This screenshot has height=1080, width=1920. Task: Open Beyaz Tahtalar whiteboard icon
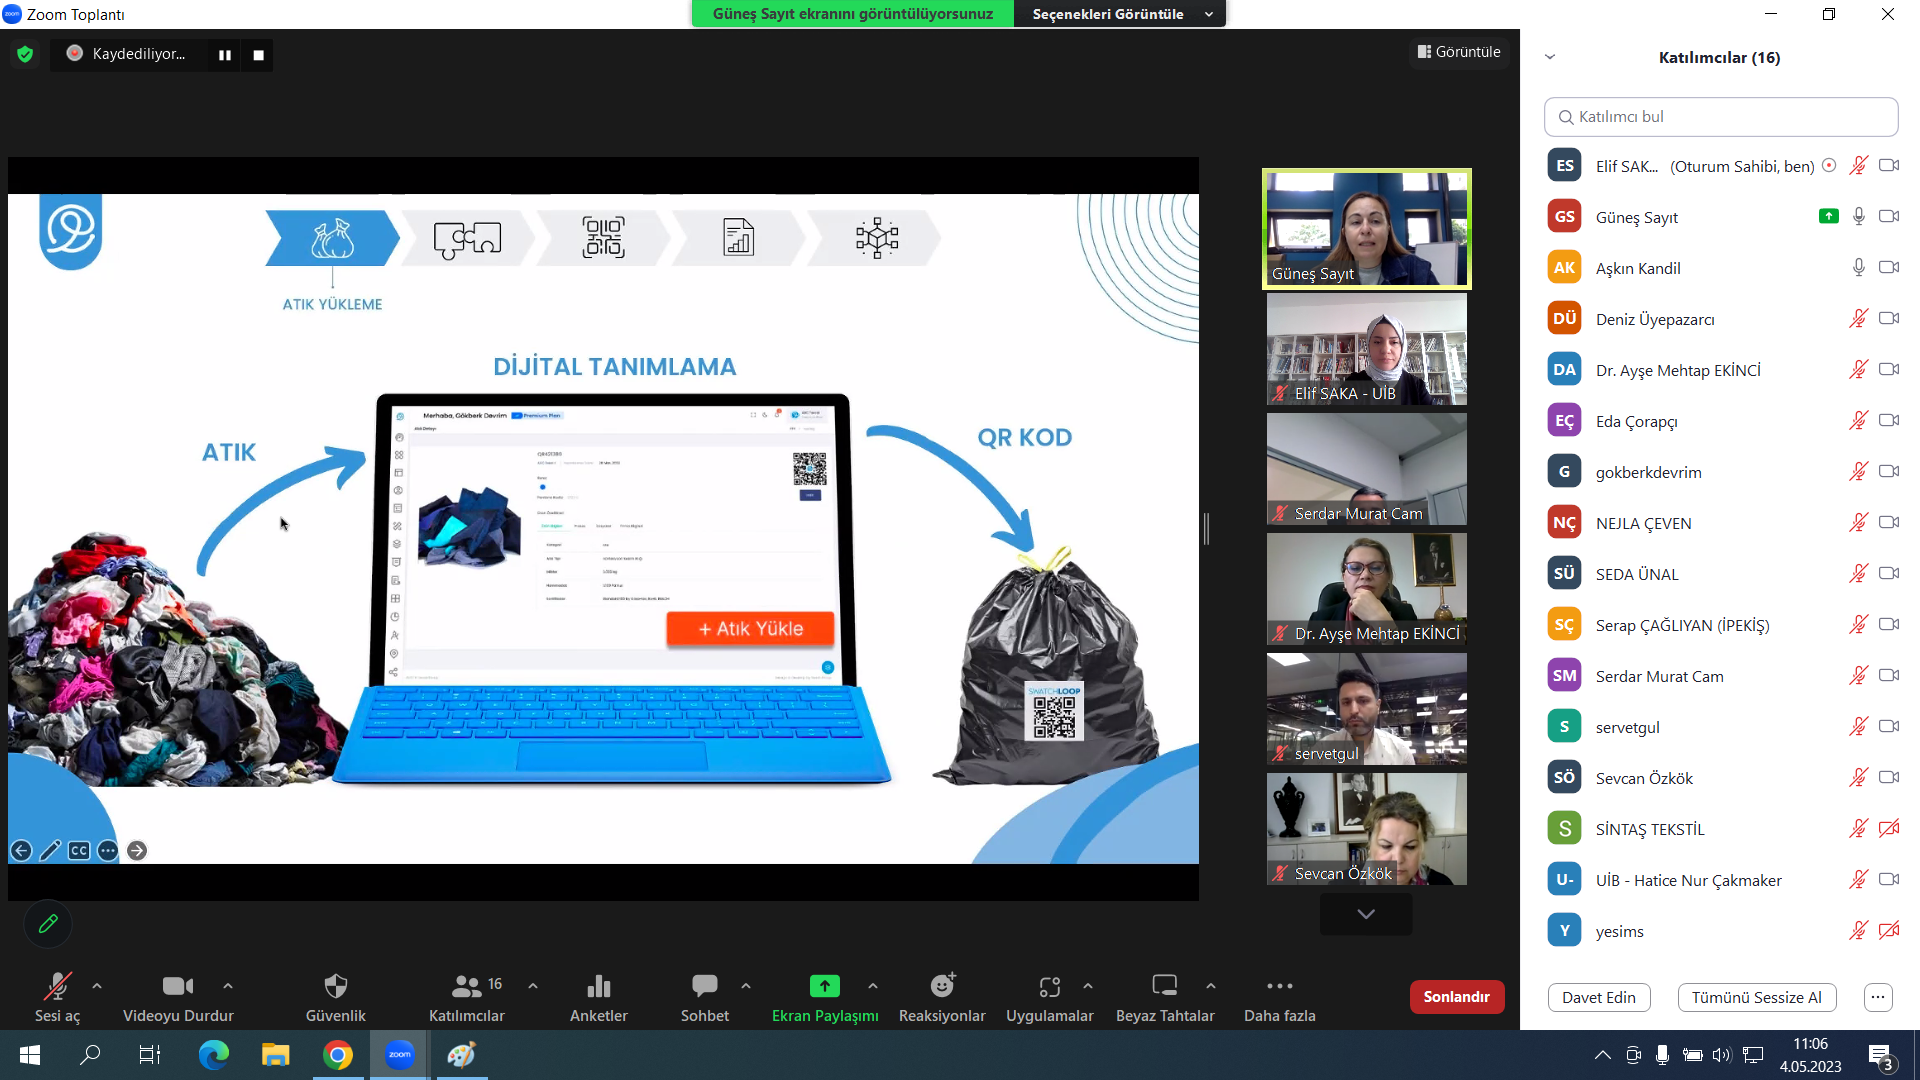[x=1164, y=986]
